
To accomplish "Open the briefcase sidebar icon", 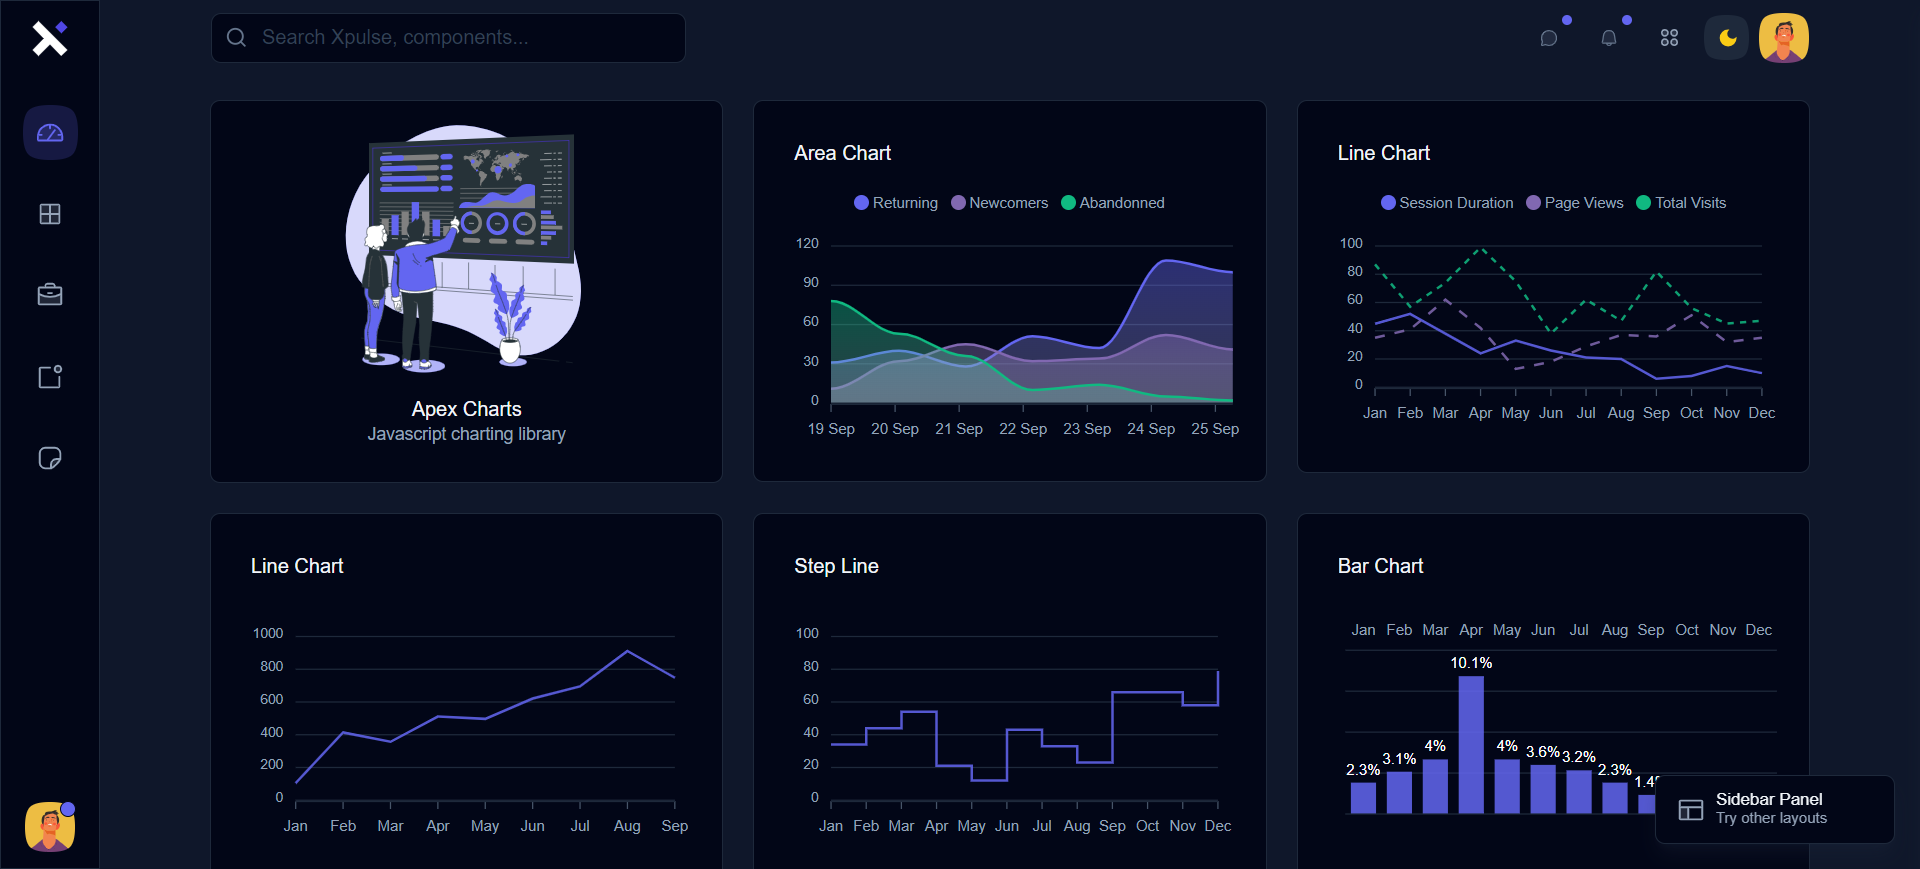I will [x=50, y=295].
